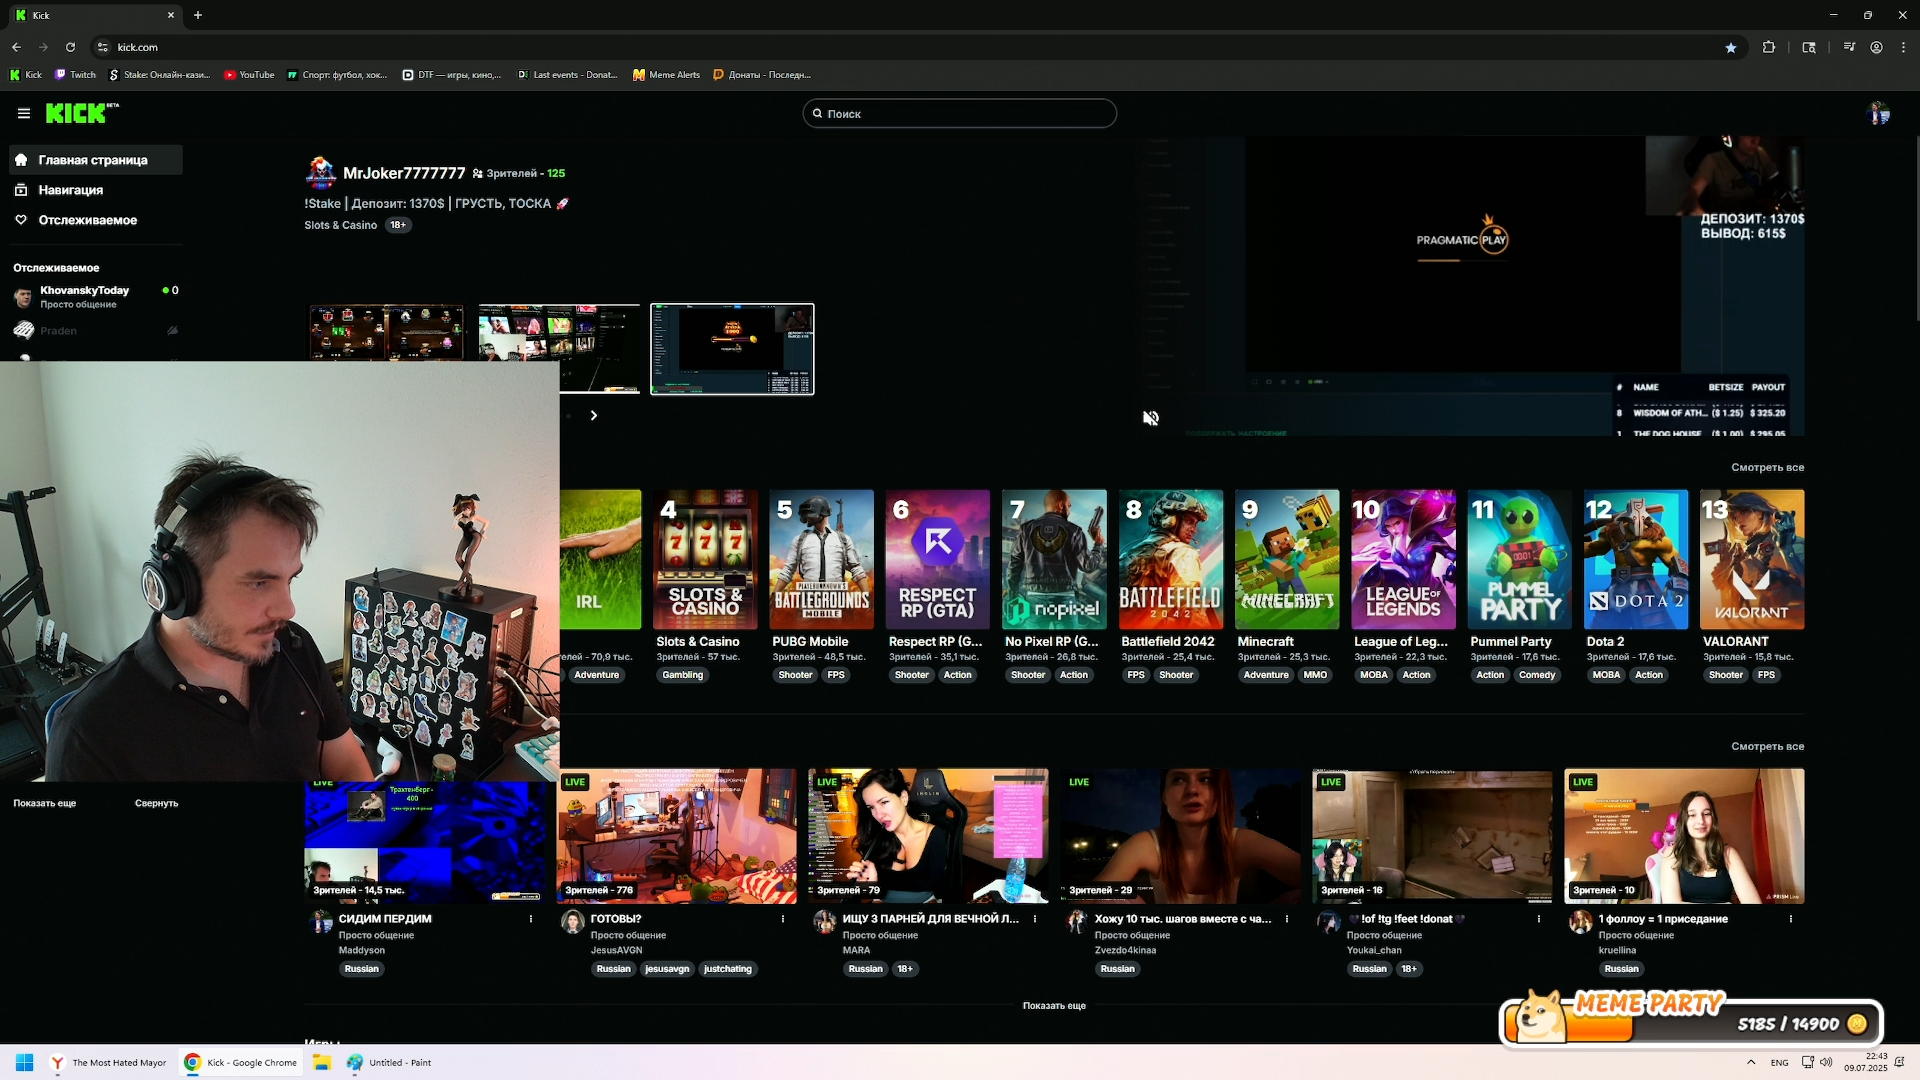
Task: Switch to Untitled - Paint window
Action: pos(388,1063)
